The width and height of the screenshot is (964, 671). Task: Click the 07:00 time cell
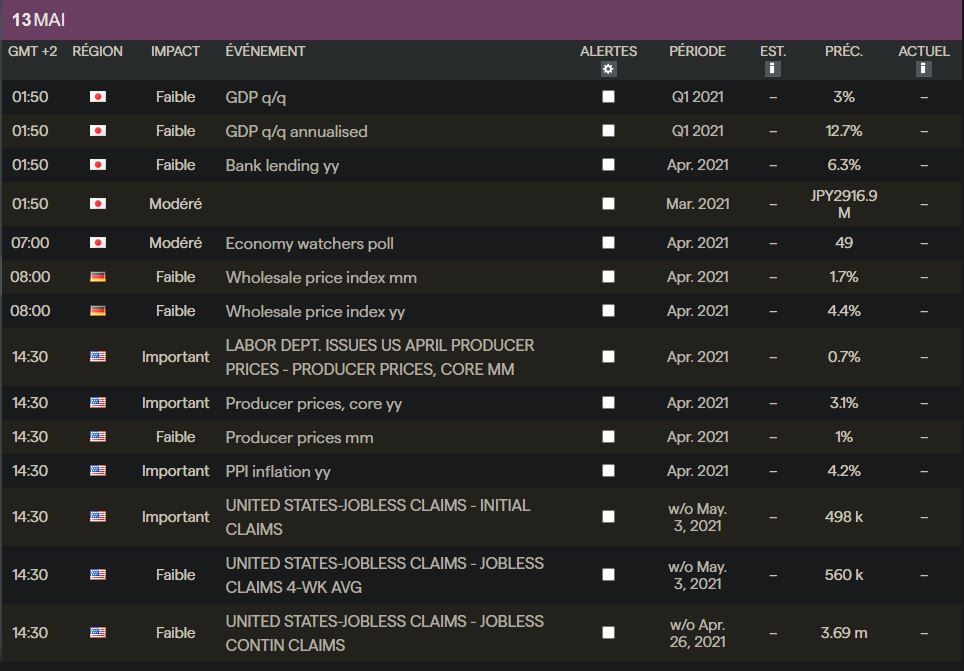[30, 243]
